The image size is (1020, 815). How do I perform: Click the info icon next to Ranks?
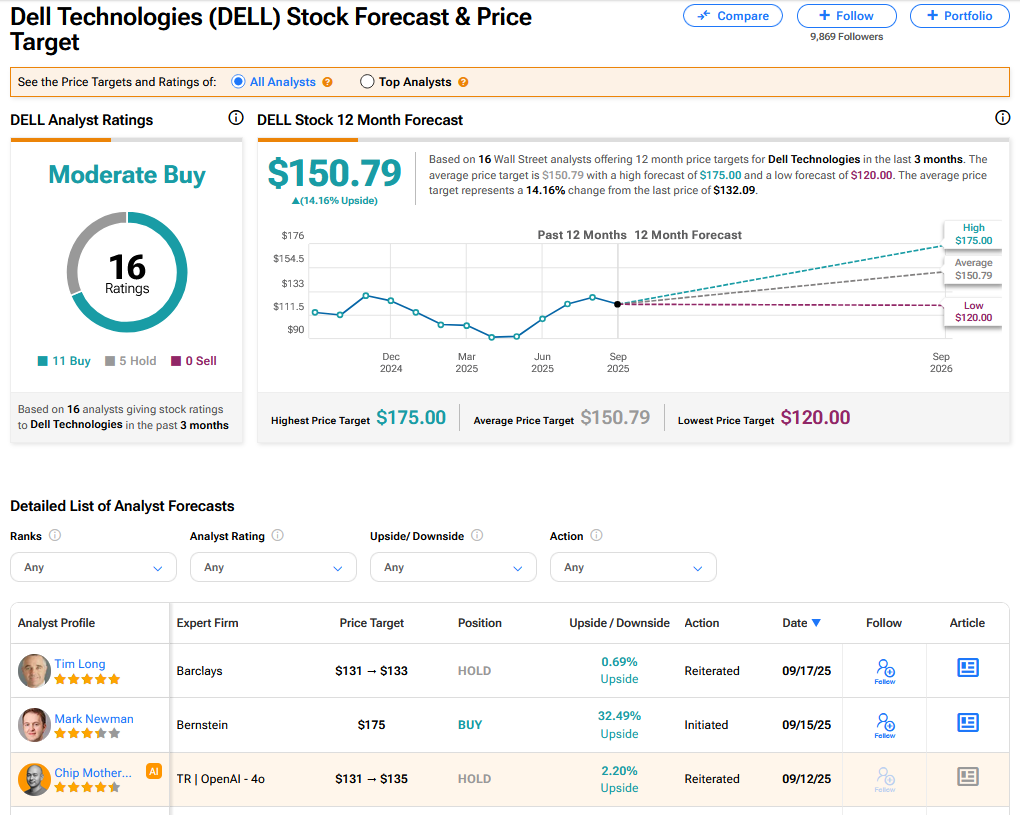[x=55, y=535]
